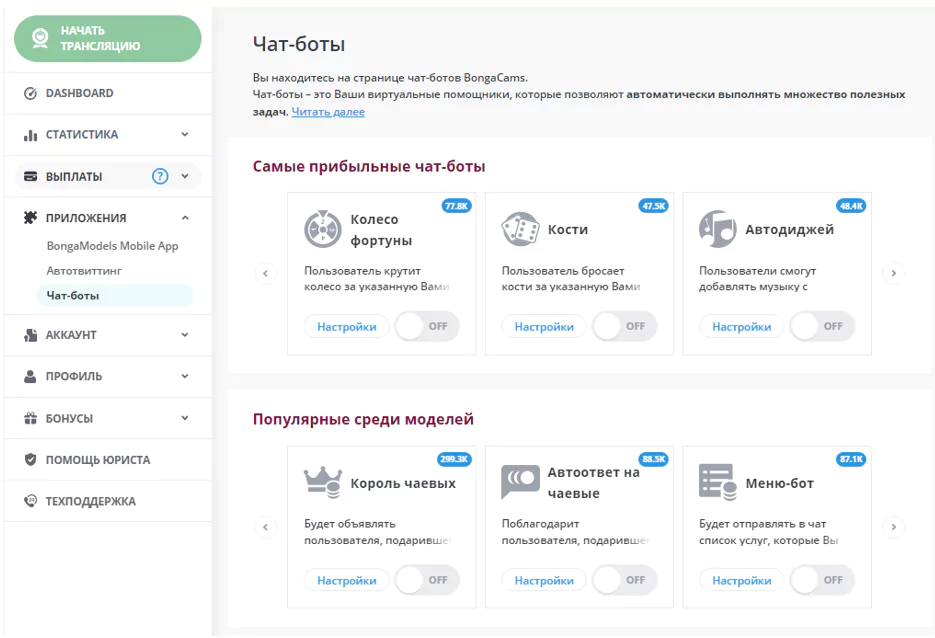
Task: Expand the Выплаты section chevron
Action: click(x=185, y=176)
